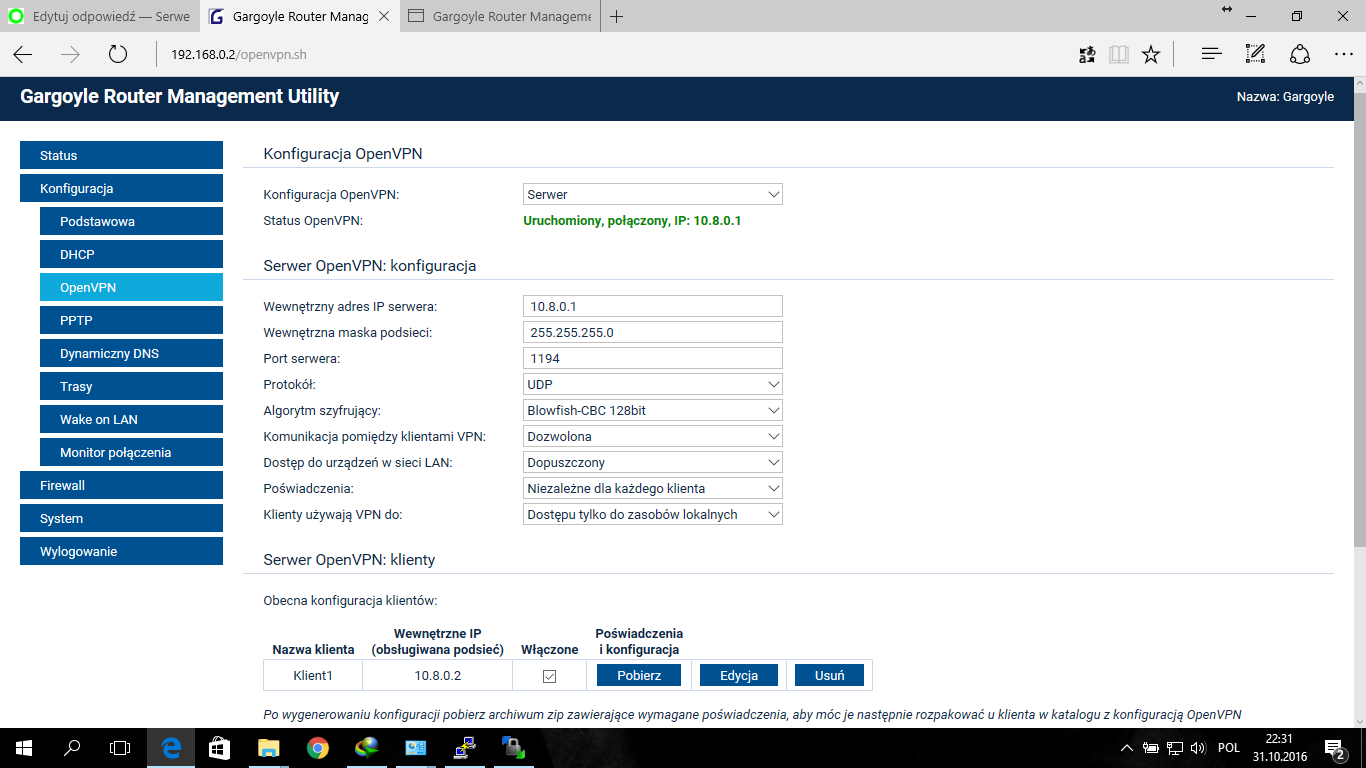Add this page to favorites with star icon
This screenshot has width=1366, height=768.
[x=1151, y=54]
